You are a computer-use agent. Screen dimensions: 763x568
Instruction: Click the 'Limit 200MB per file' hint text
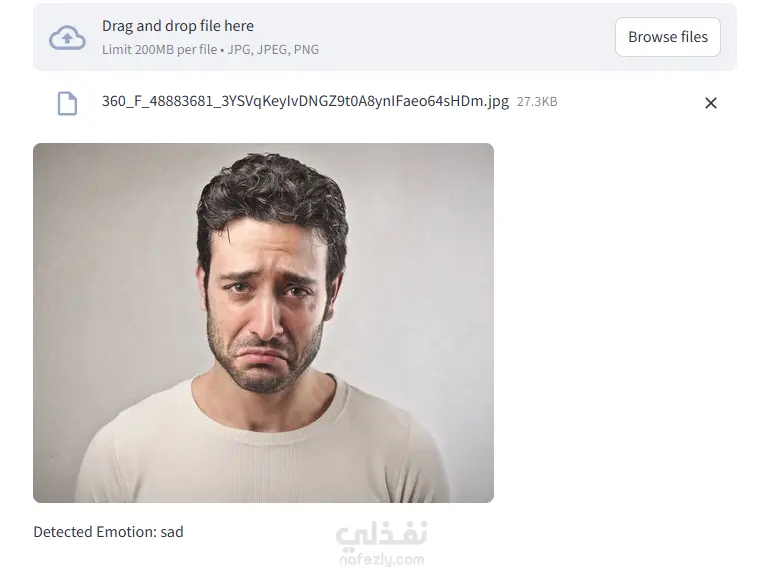160,50
